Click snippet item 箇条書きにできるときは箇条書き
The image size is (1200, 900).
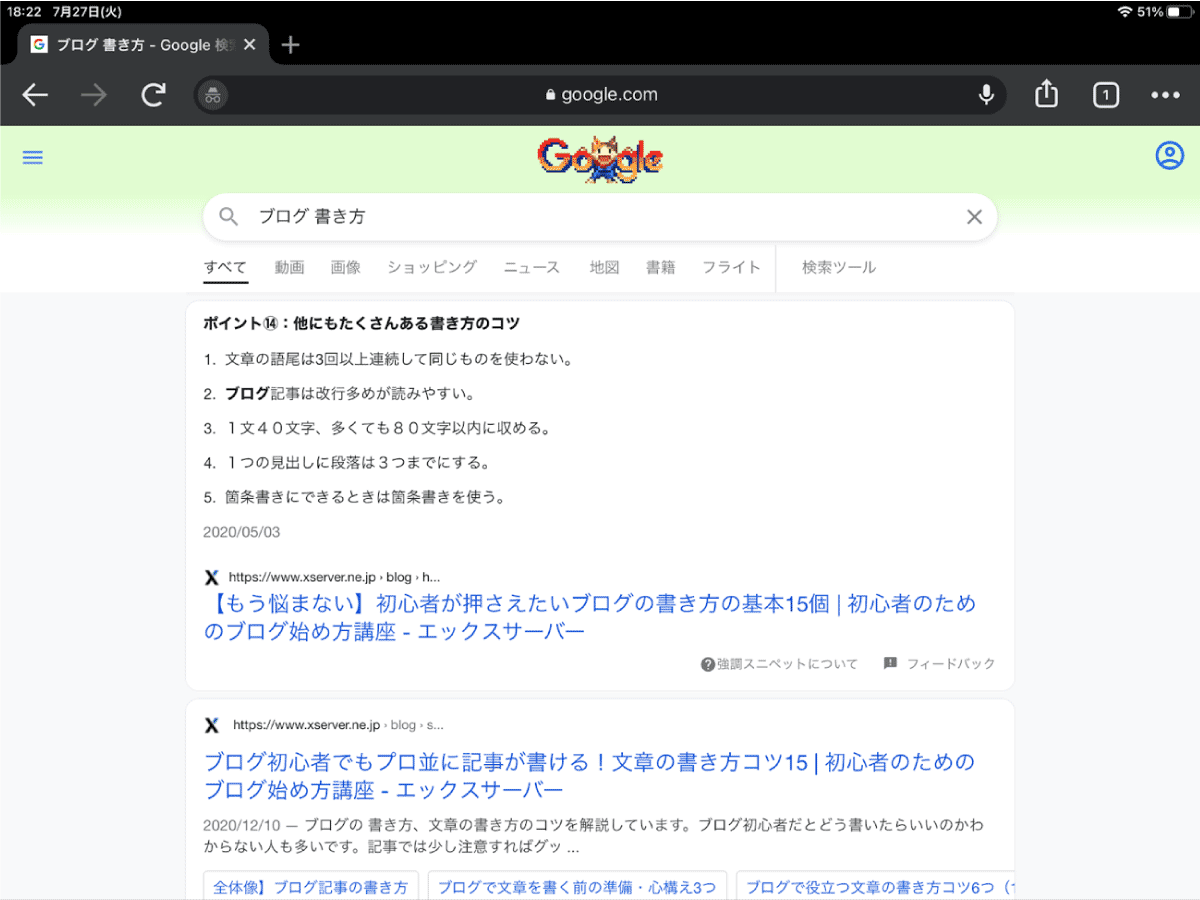coord(366,497)
